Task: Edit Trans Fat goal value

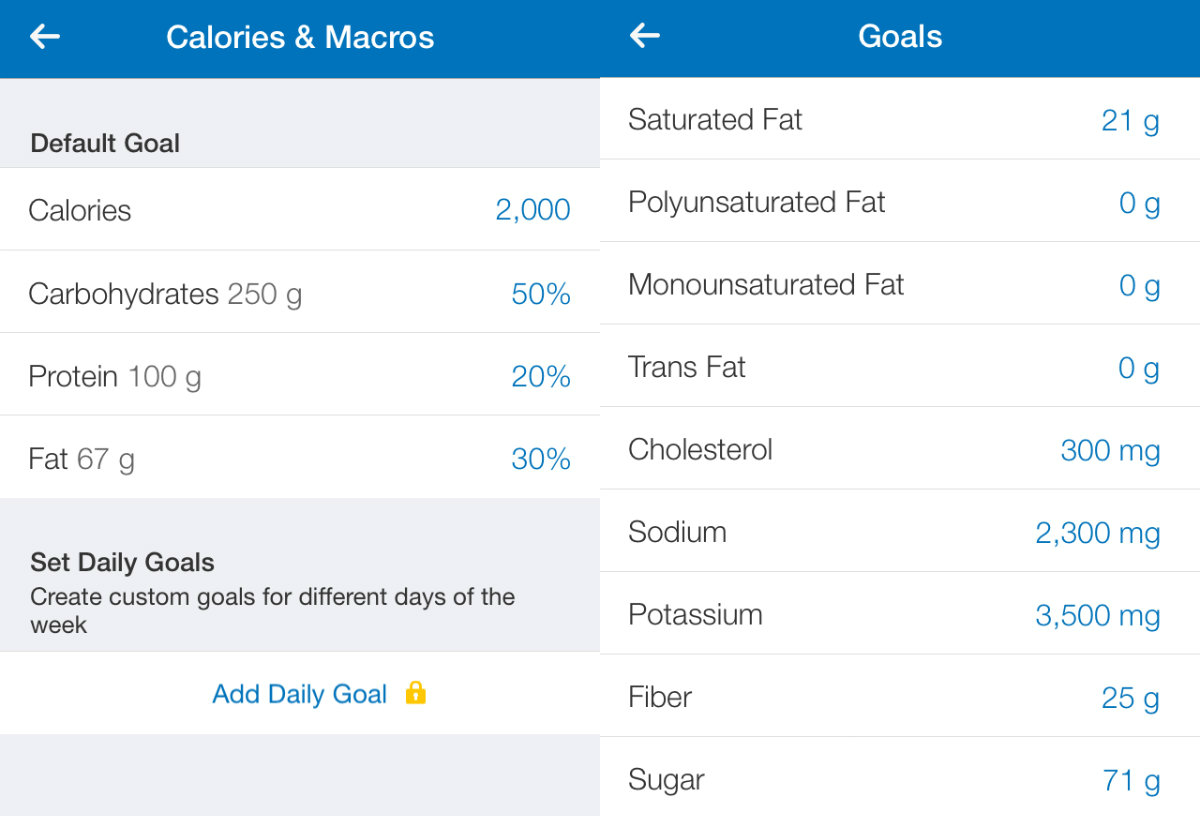Action: [x=1139, y=369]
